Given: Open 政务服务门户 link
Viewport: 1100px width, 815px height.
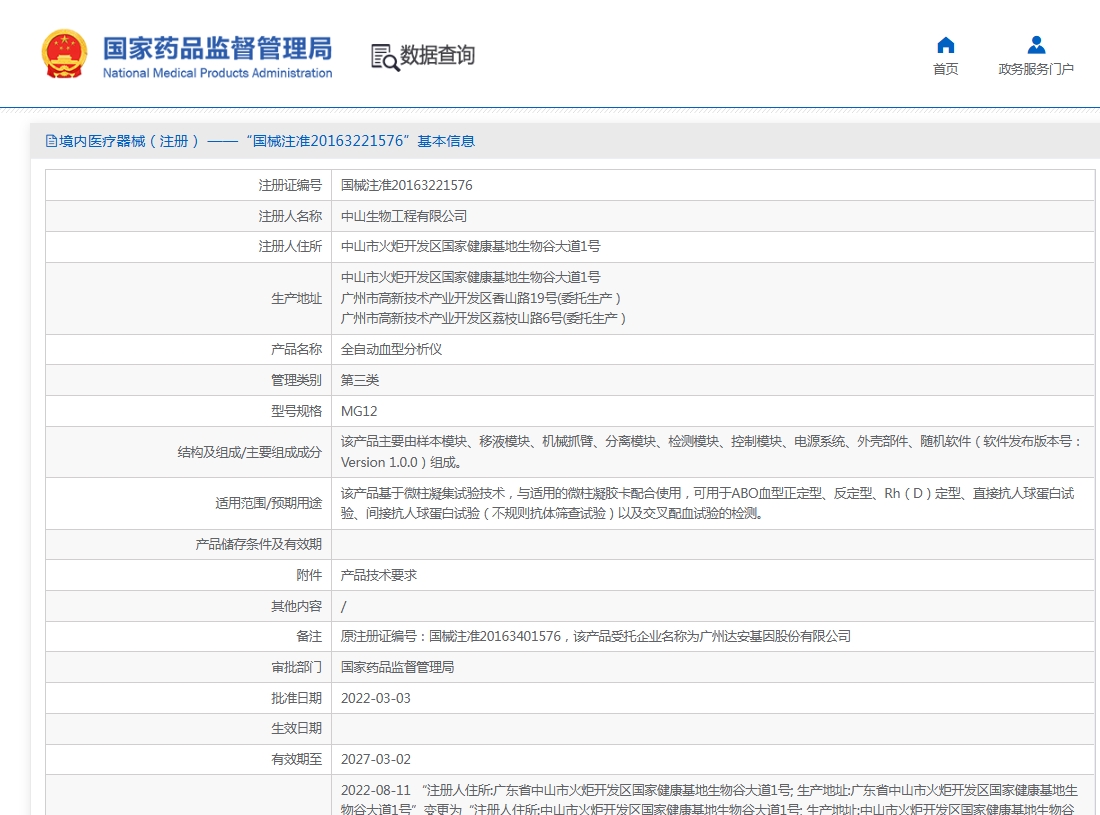Looking at the screenshot, I should click(x=1036, y=69).
